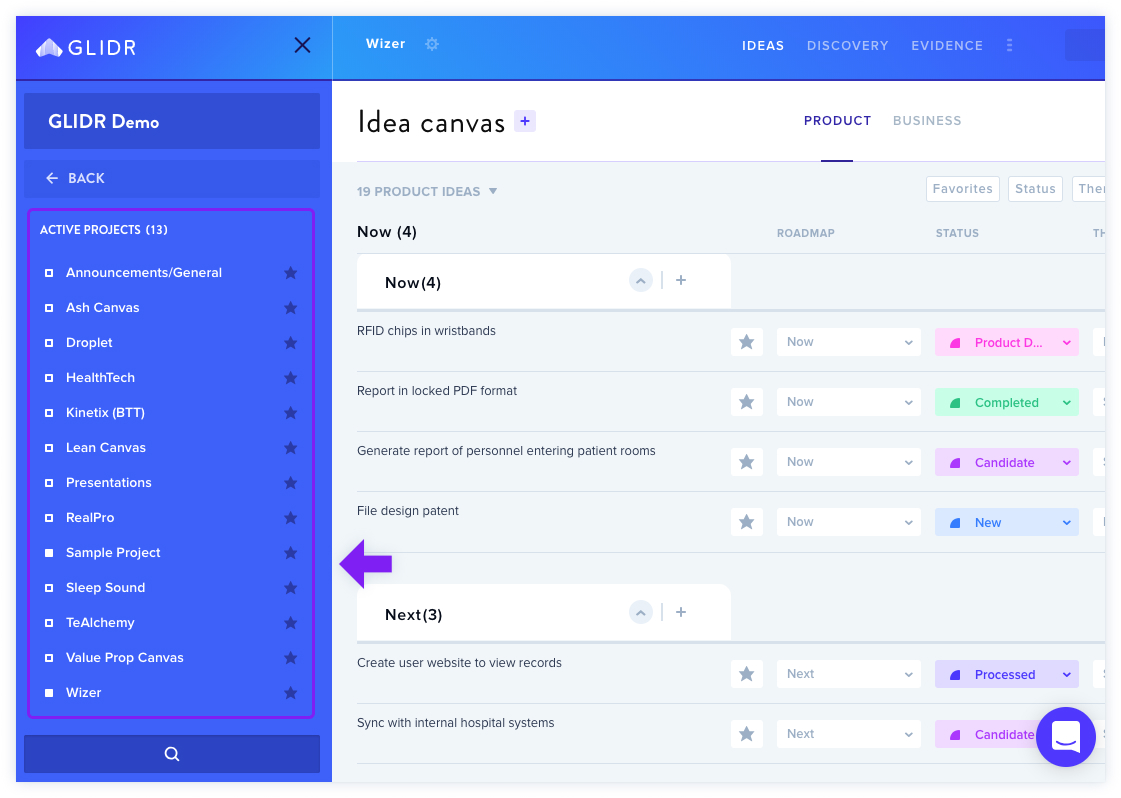Open the Processed status dropdown
1121x798 pixels.
pyautogui.click(x=1007, y=674)
